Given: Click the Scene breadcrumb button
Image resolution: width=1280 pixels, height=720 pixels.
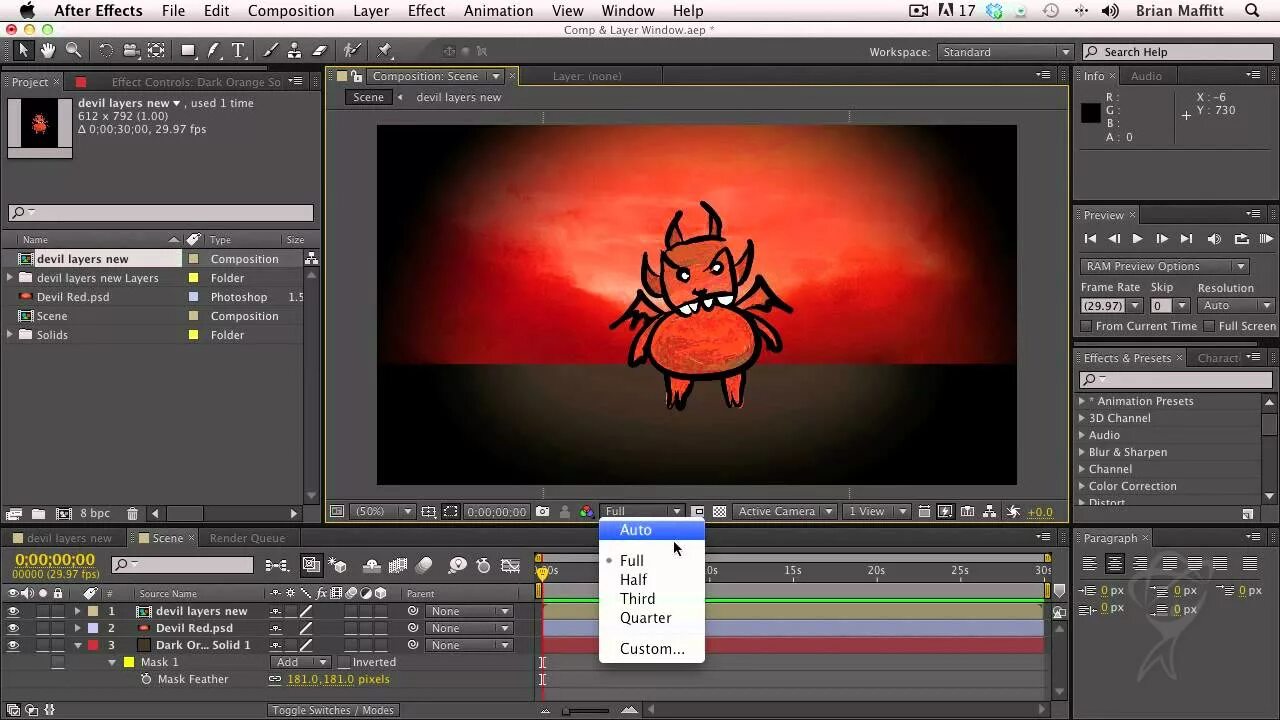Looking at the screenshot, I should 368,97.
